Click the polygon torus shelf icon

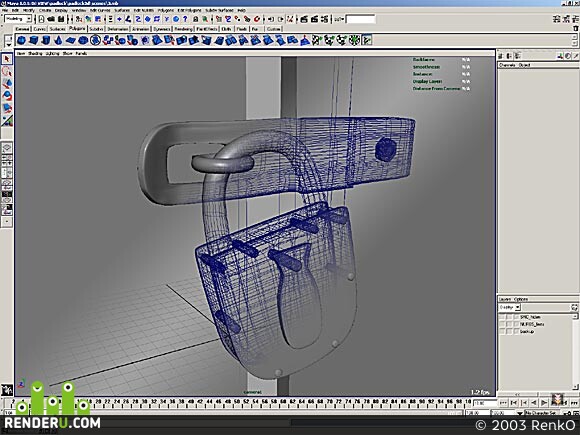(83, 40)
